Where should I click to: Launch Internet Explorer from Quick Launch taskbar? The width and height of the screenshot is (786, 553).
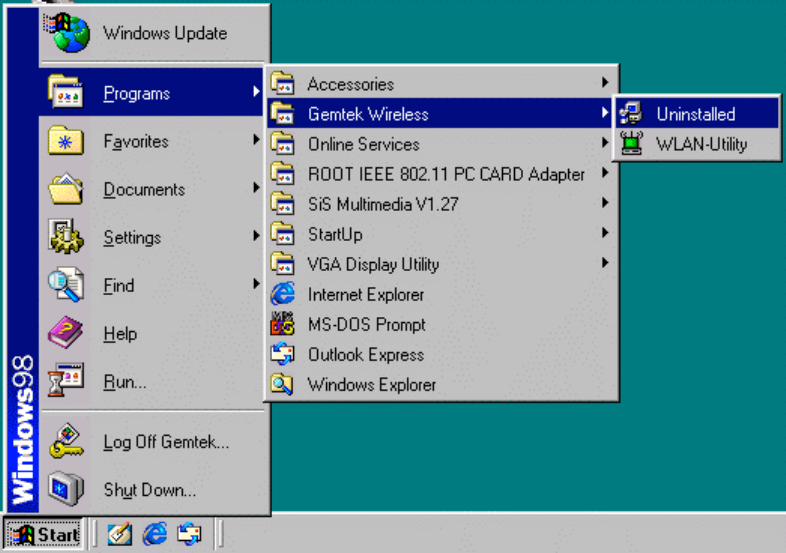(155, 534)
